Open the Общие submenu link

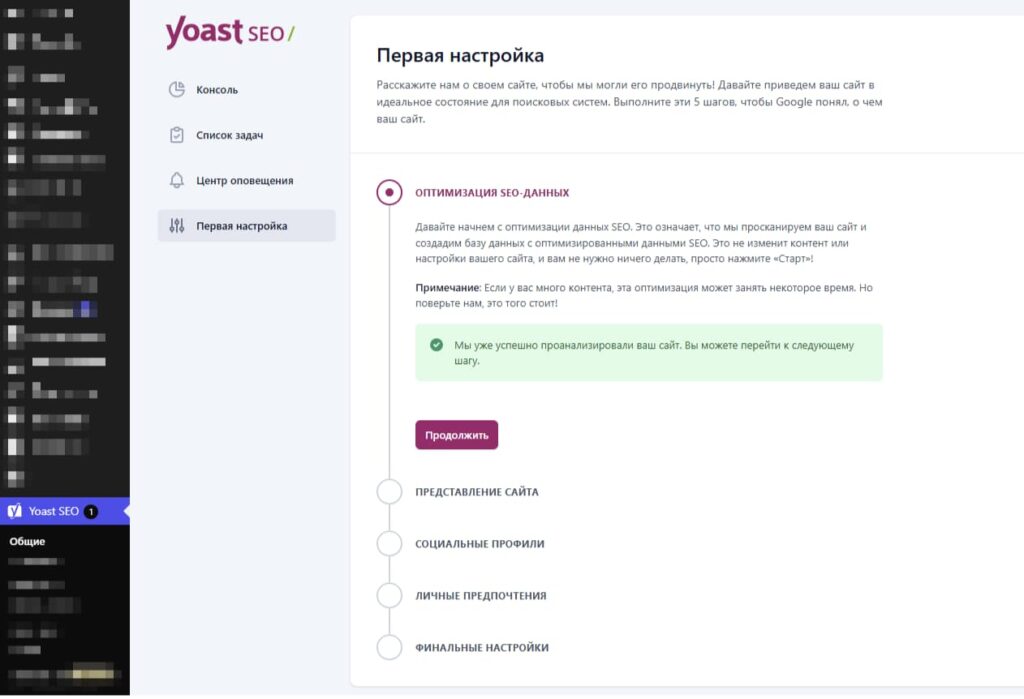pyautogui.click(x=27, y=542)
